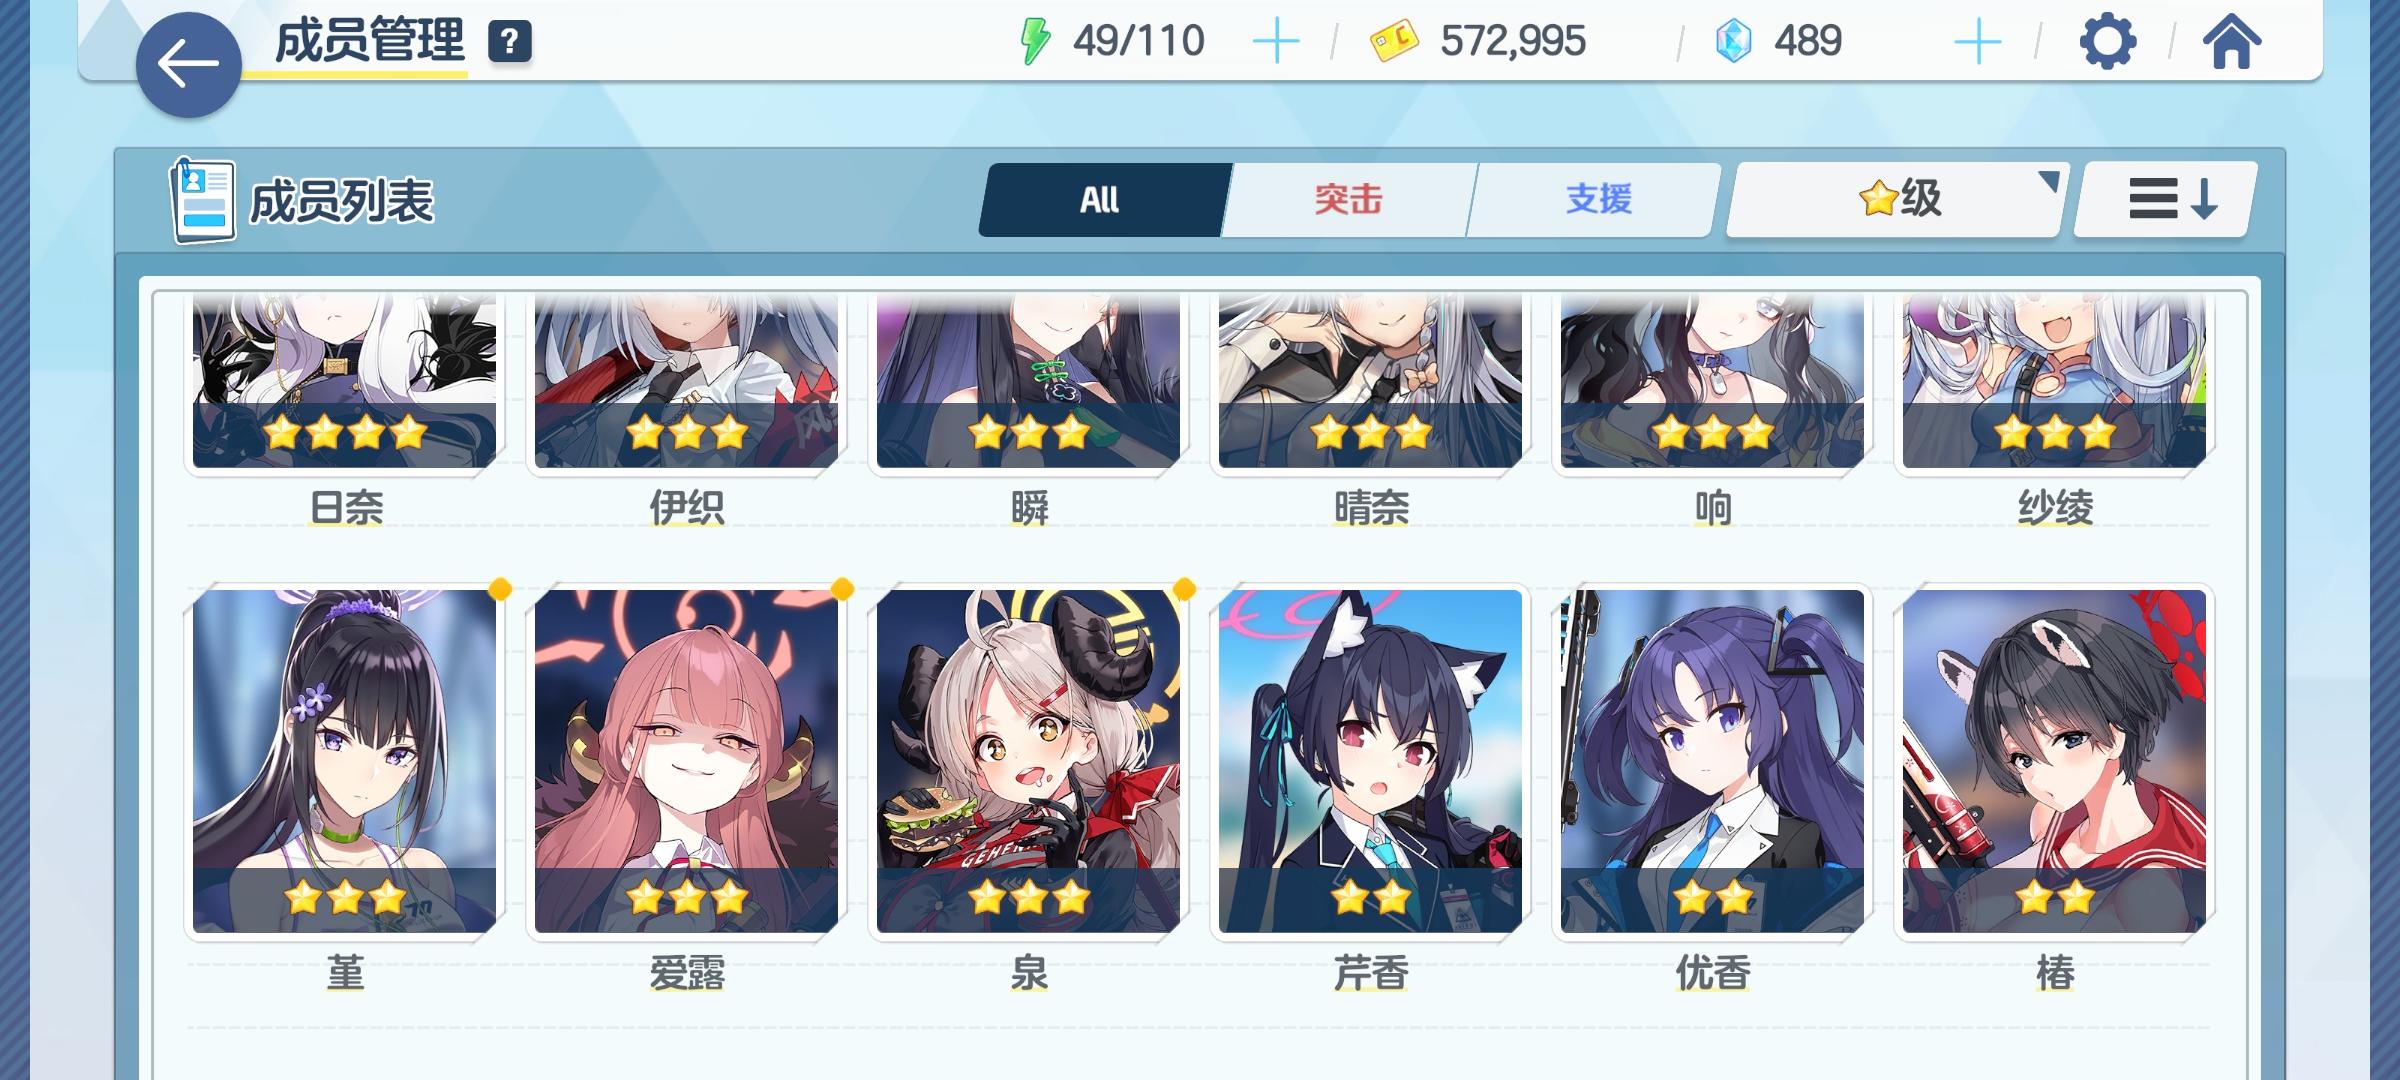Open member card 爱露
This screenshot has width=2400, height=1080.
[x=686, y=761]
